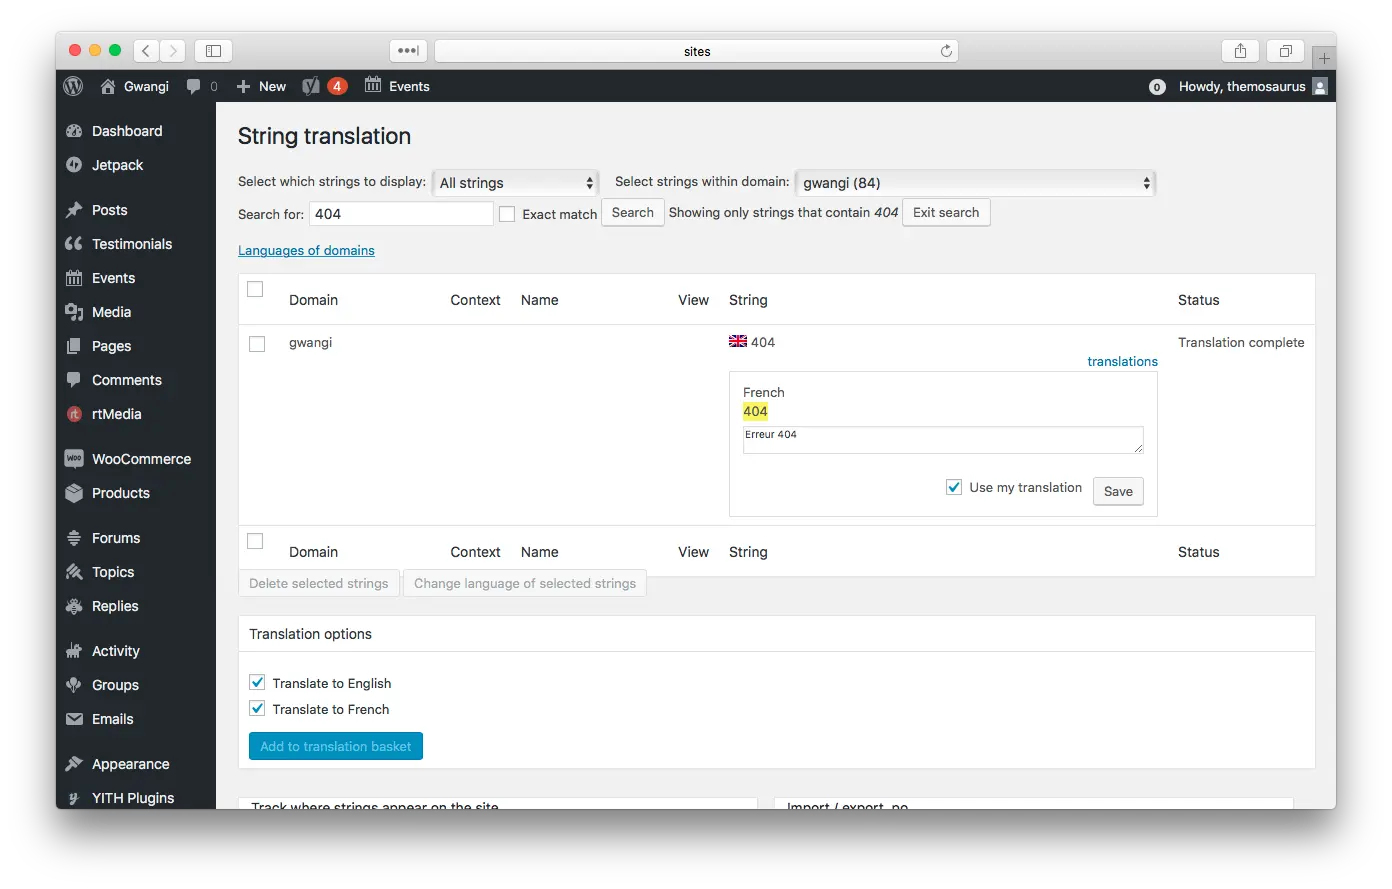Click the Search for input field
This screenshot has width=1392, height=889.
[401, 214]
